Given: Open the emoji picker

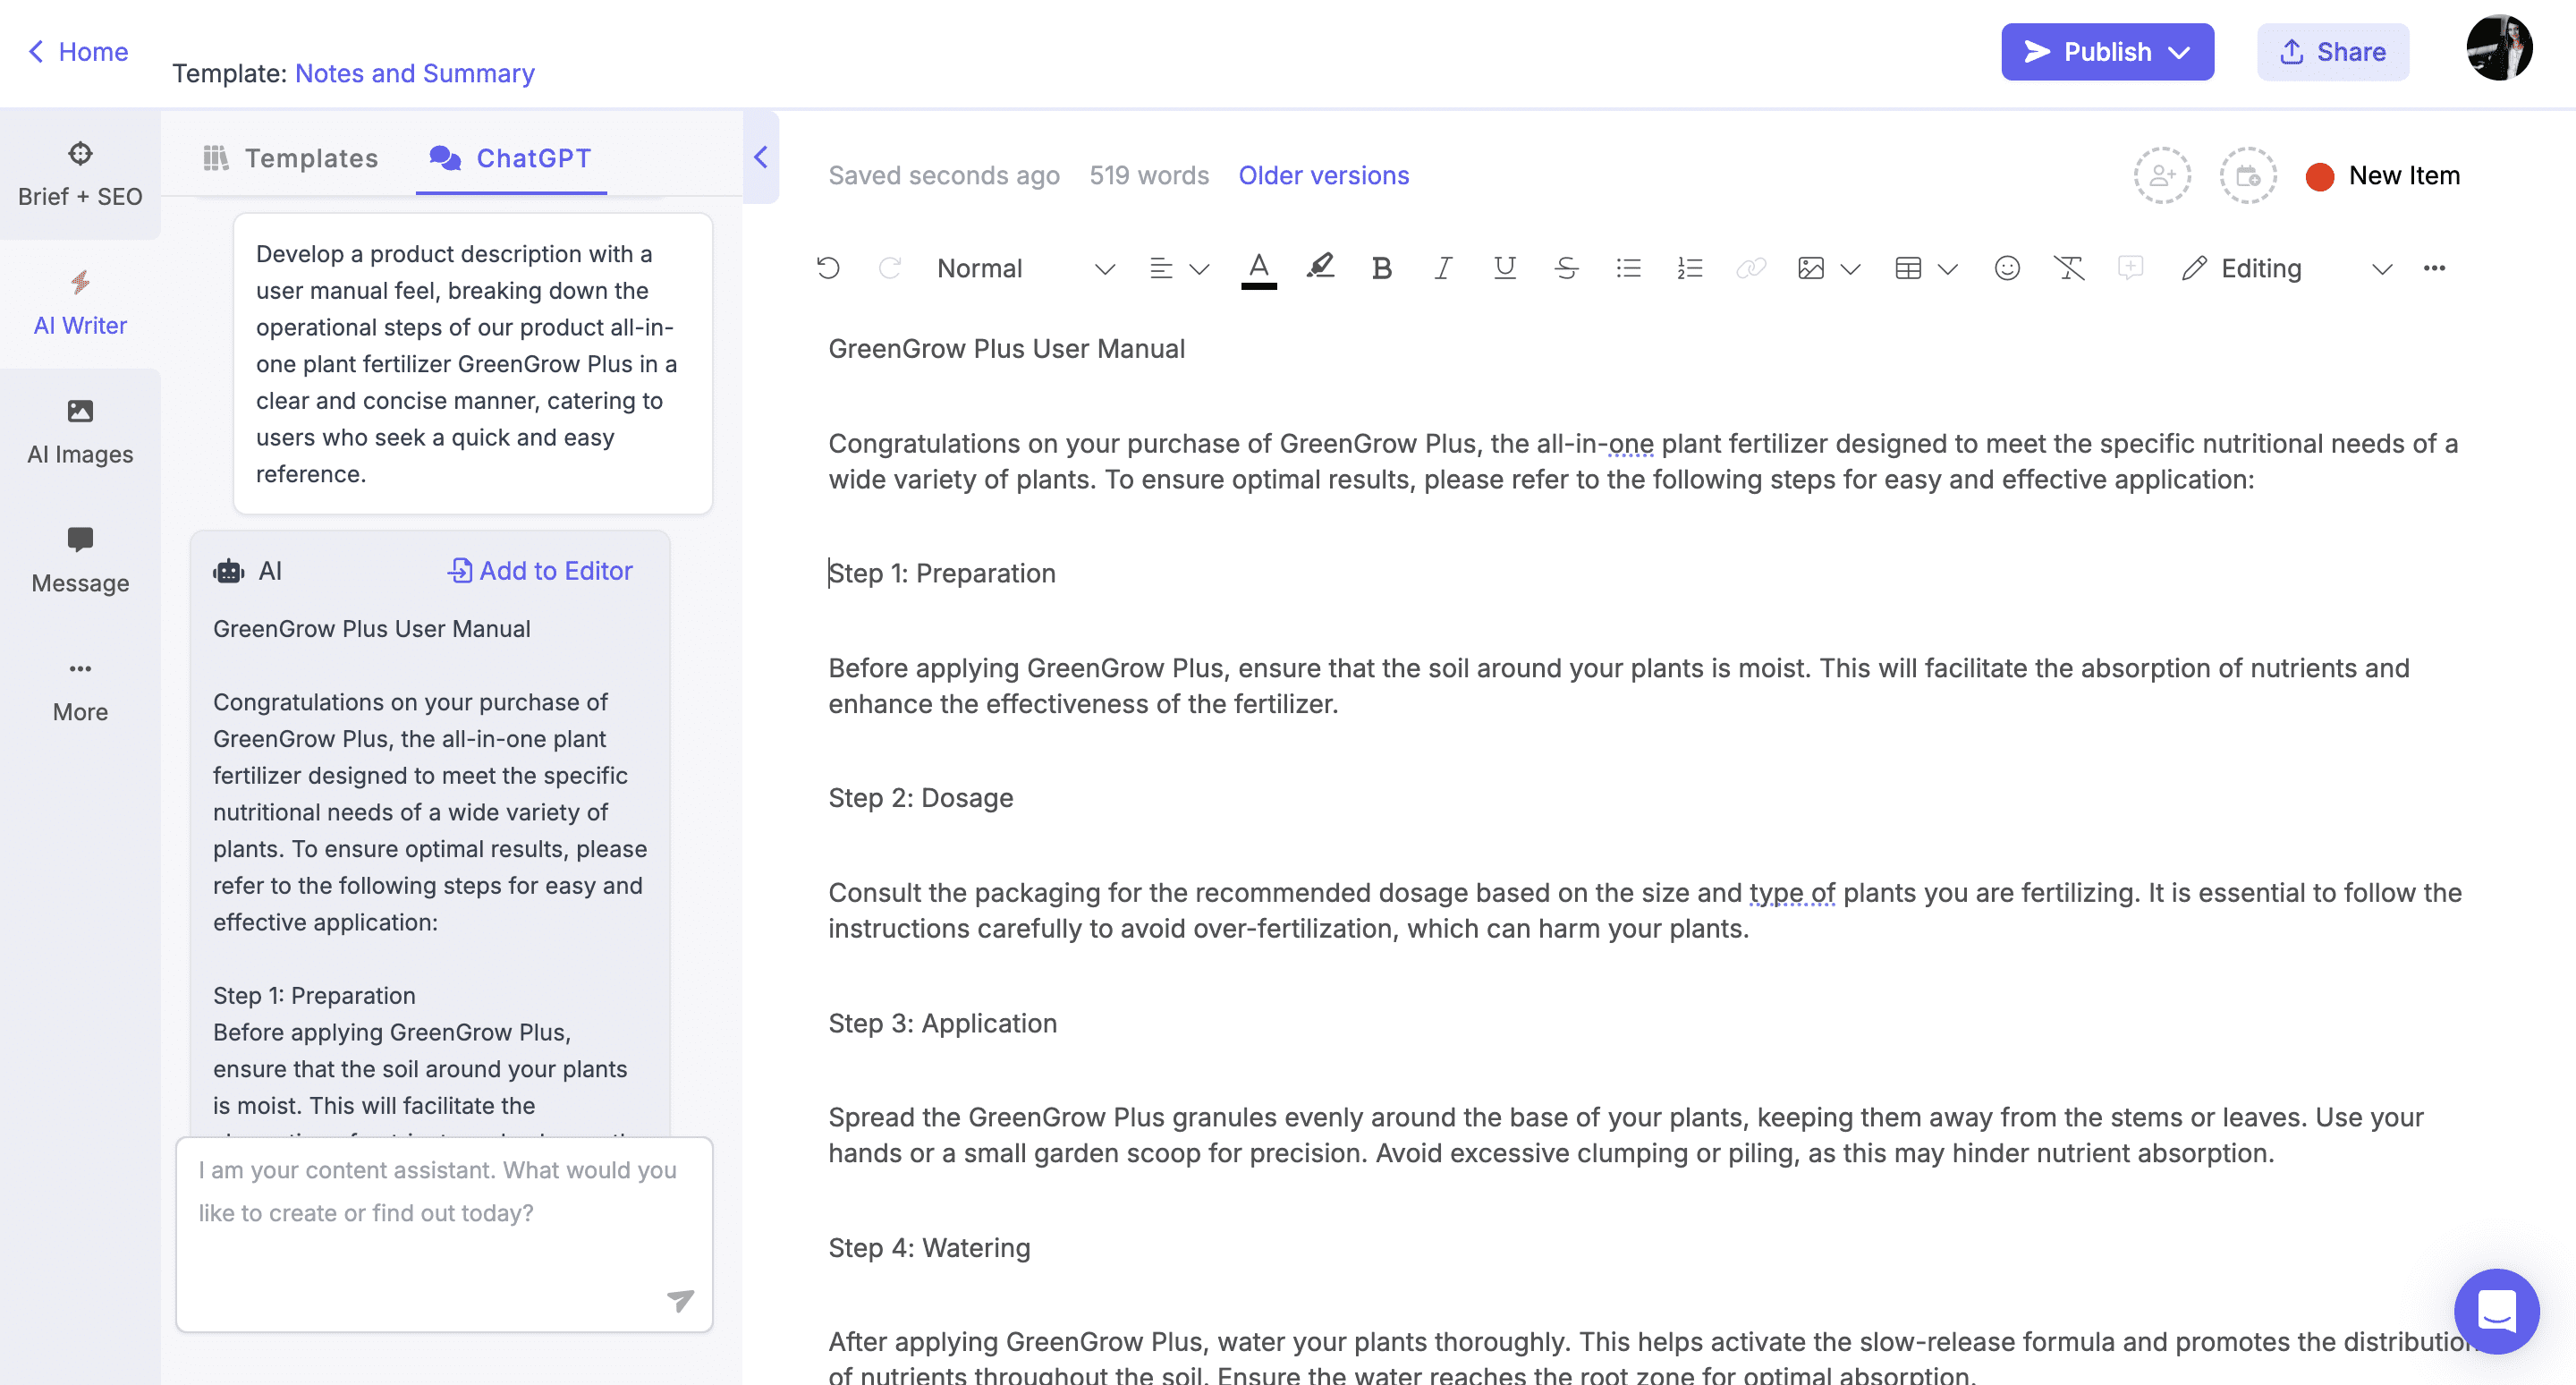Looking at the screenshot, I should (2007, 268).
